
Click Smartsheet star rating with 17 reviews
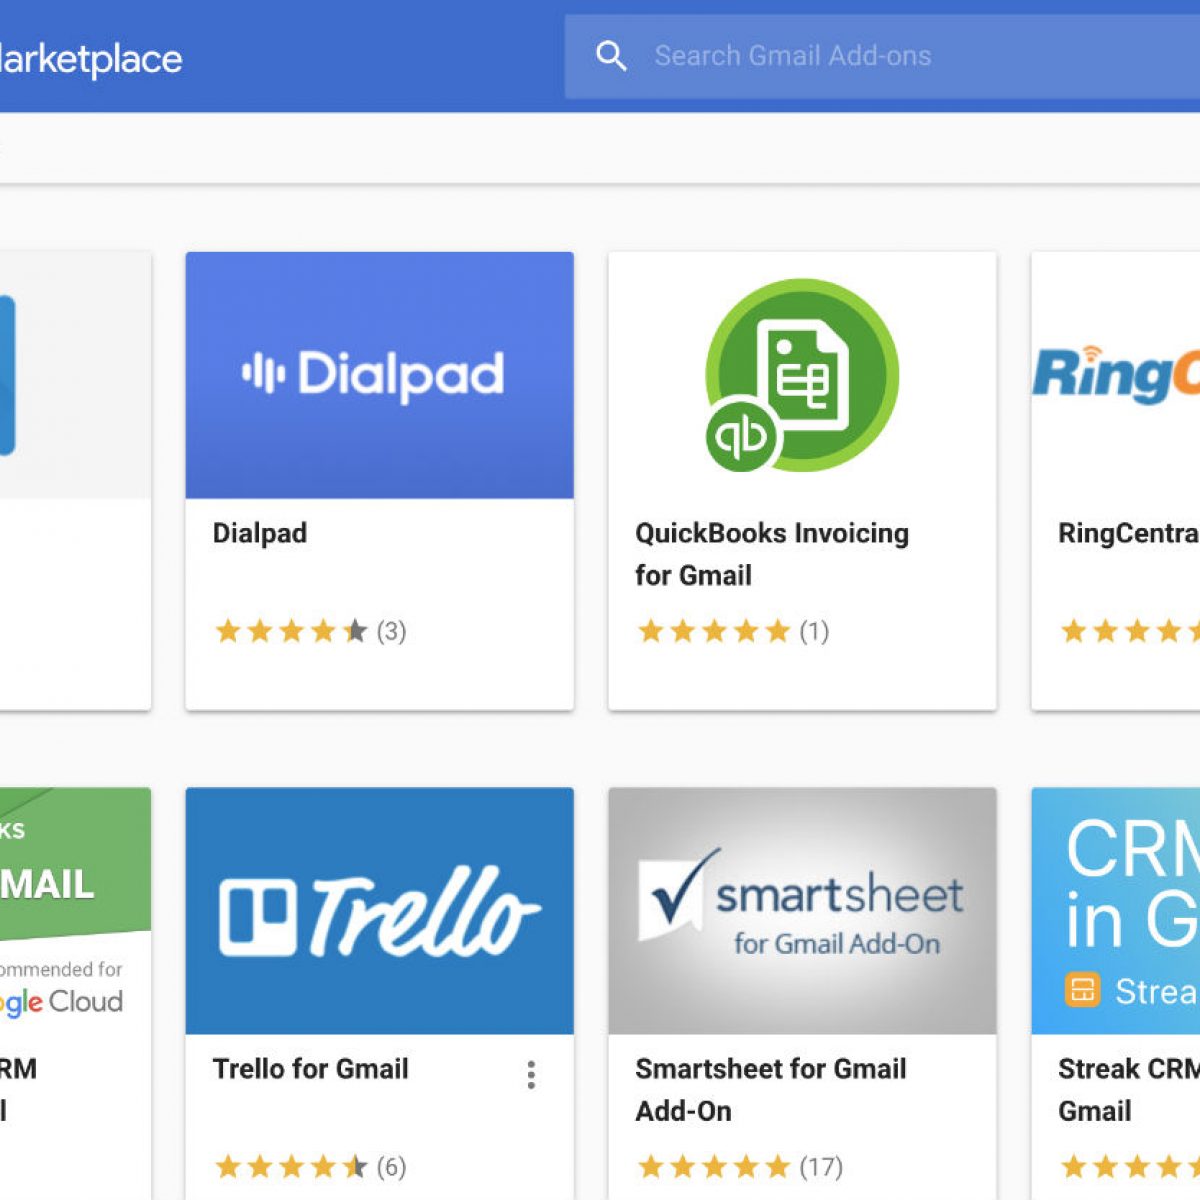click(740, 1167)
